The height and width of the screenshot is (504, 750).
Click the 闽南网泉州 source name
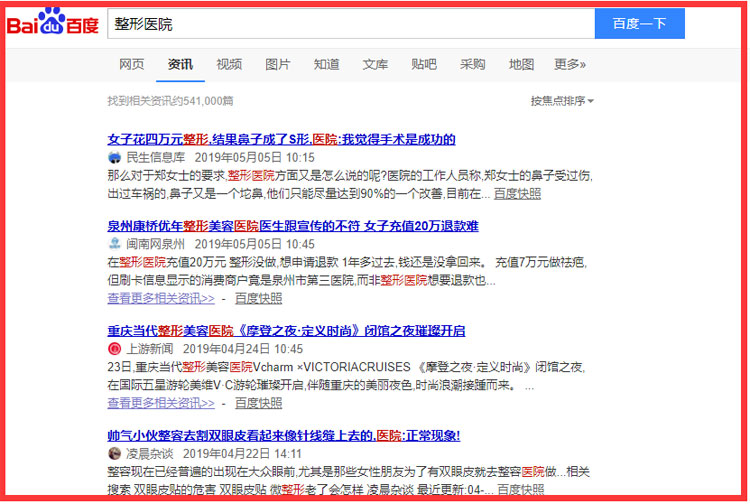click(x=155, y=244)
